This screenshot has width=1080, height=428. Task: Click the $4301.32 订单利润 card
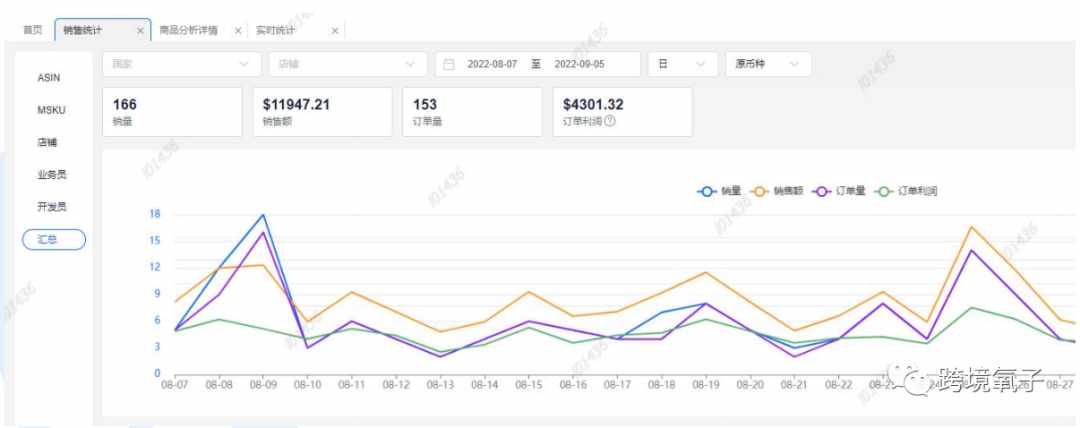click(623, 112)
